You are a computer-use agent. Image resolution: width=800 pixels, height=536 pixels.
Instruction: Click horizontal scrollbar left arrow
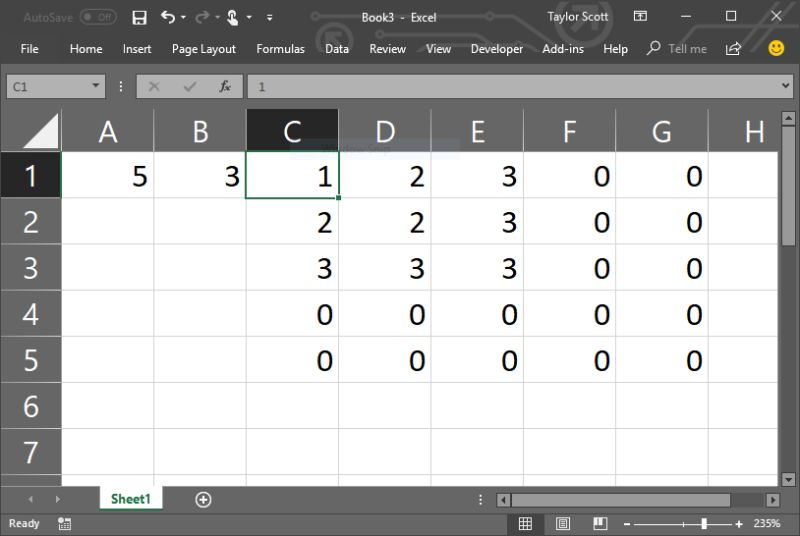pos(503,500)
